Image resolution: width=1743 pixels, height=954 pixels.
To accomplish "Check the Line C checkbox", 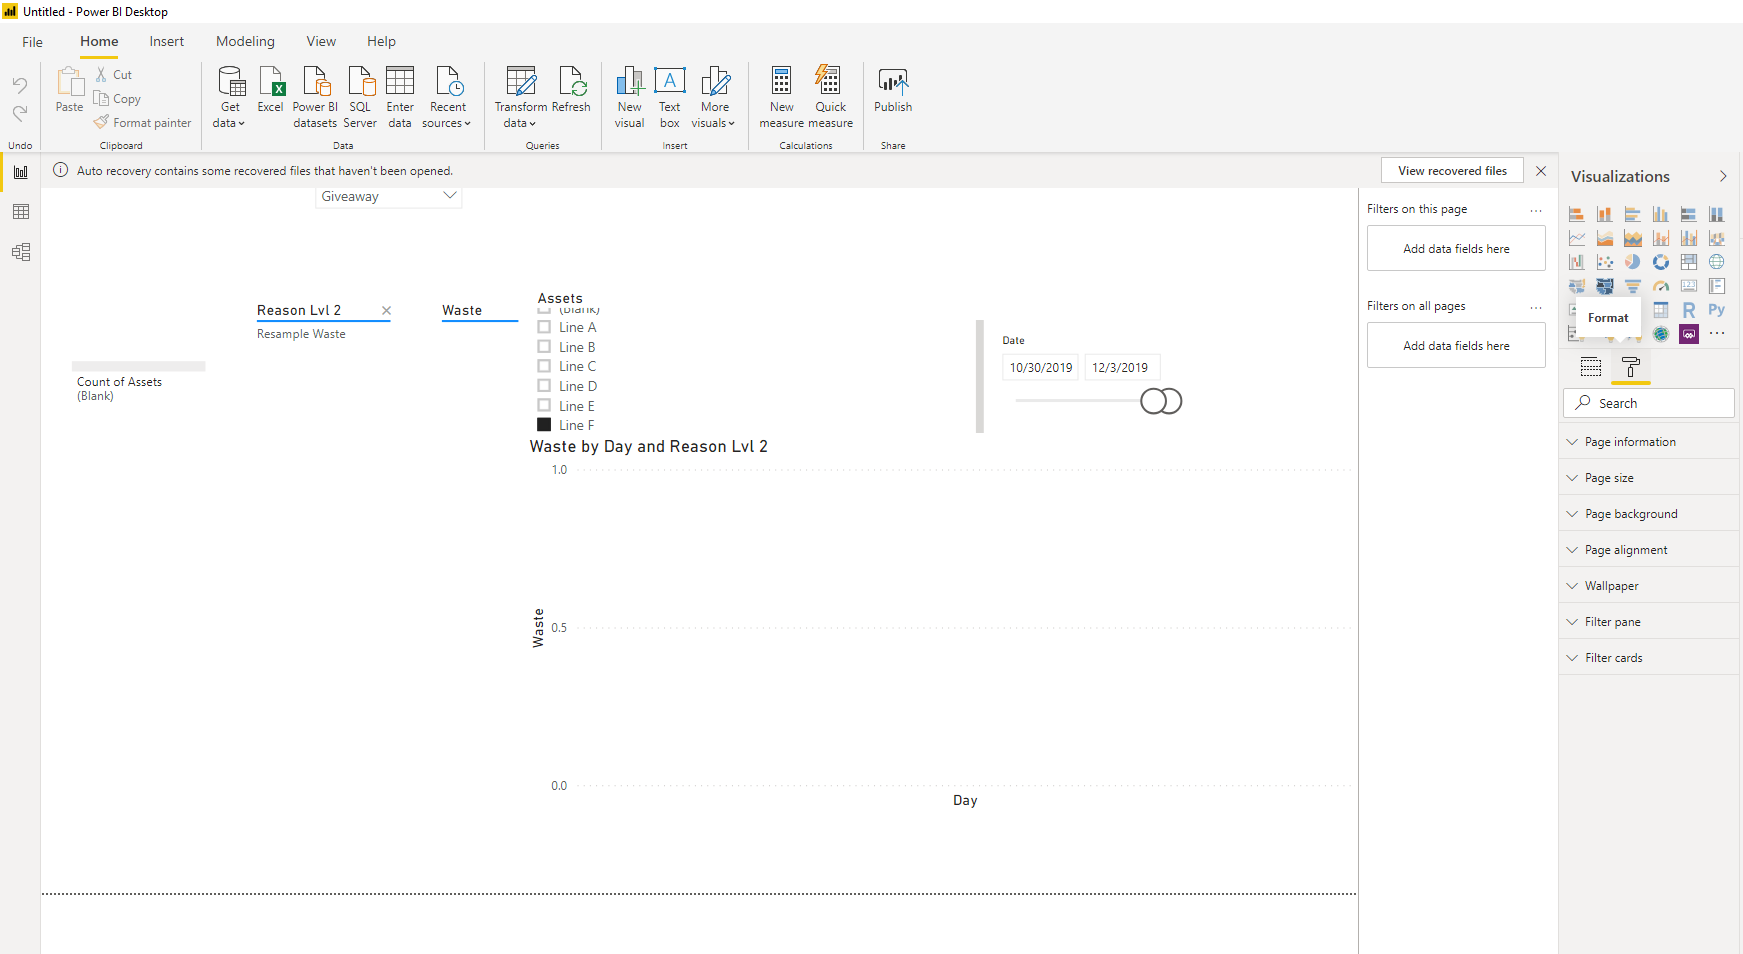I will tap(544, 366).
